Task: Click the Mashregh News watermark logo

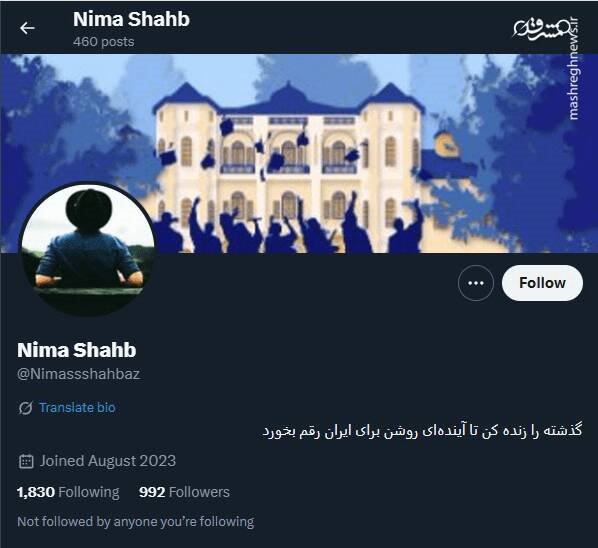Action: pos(540,28)
